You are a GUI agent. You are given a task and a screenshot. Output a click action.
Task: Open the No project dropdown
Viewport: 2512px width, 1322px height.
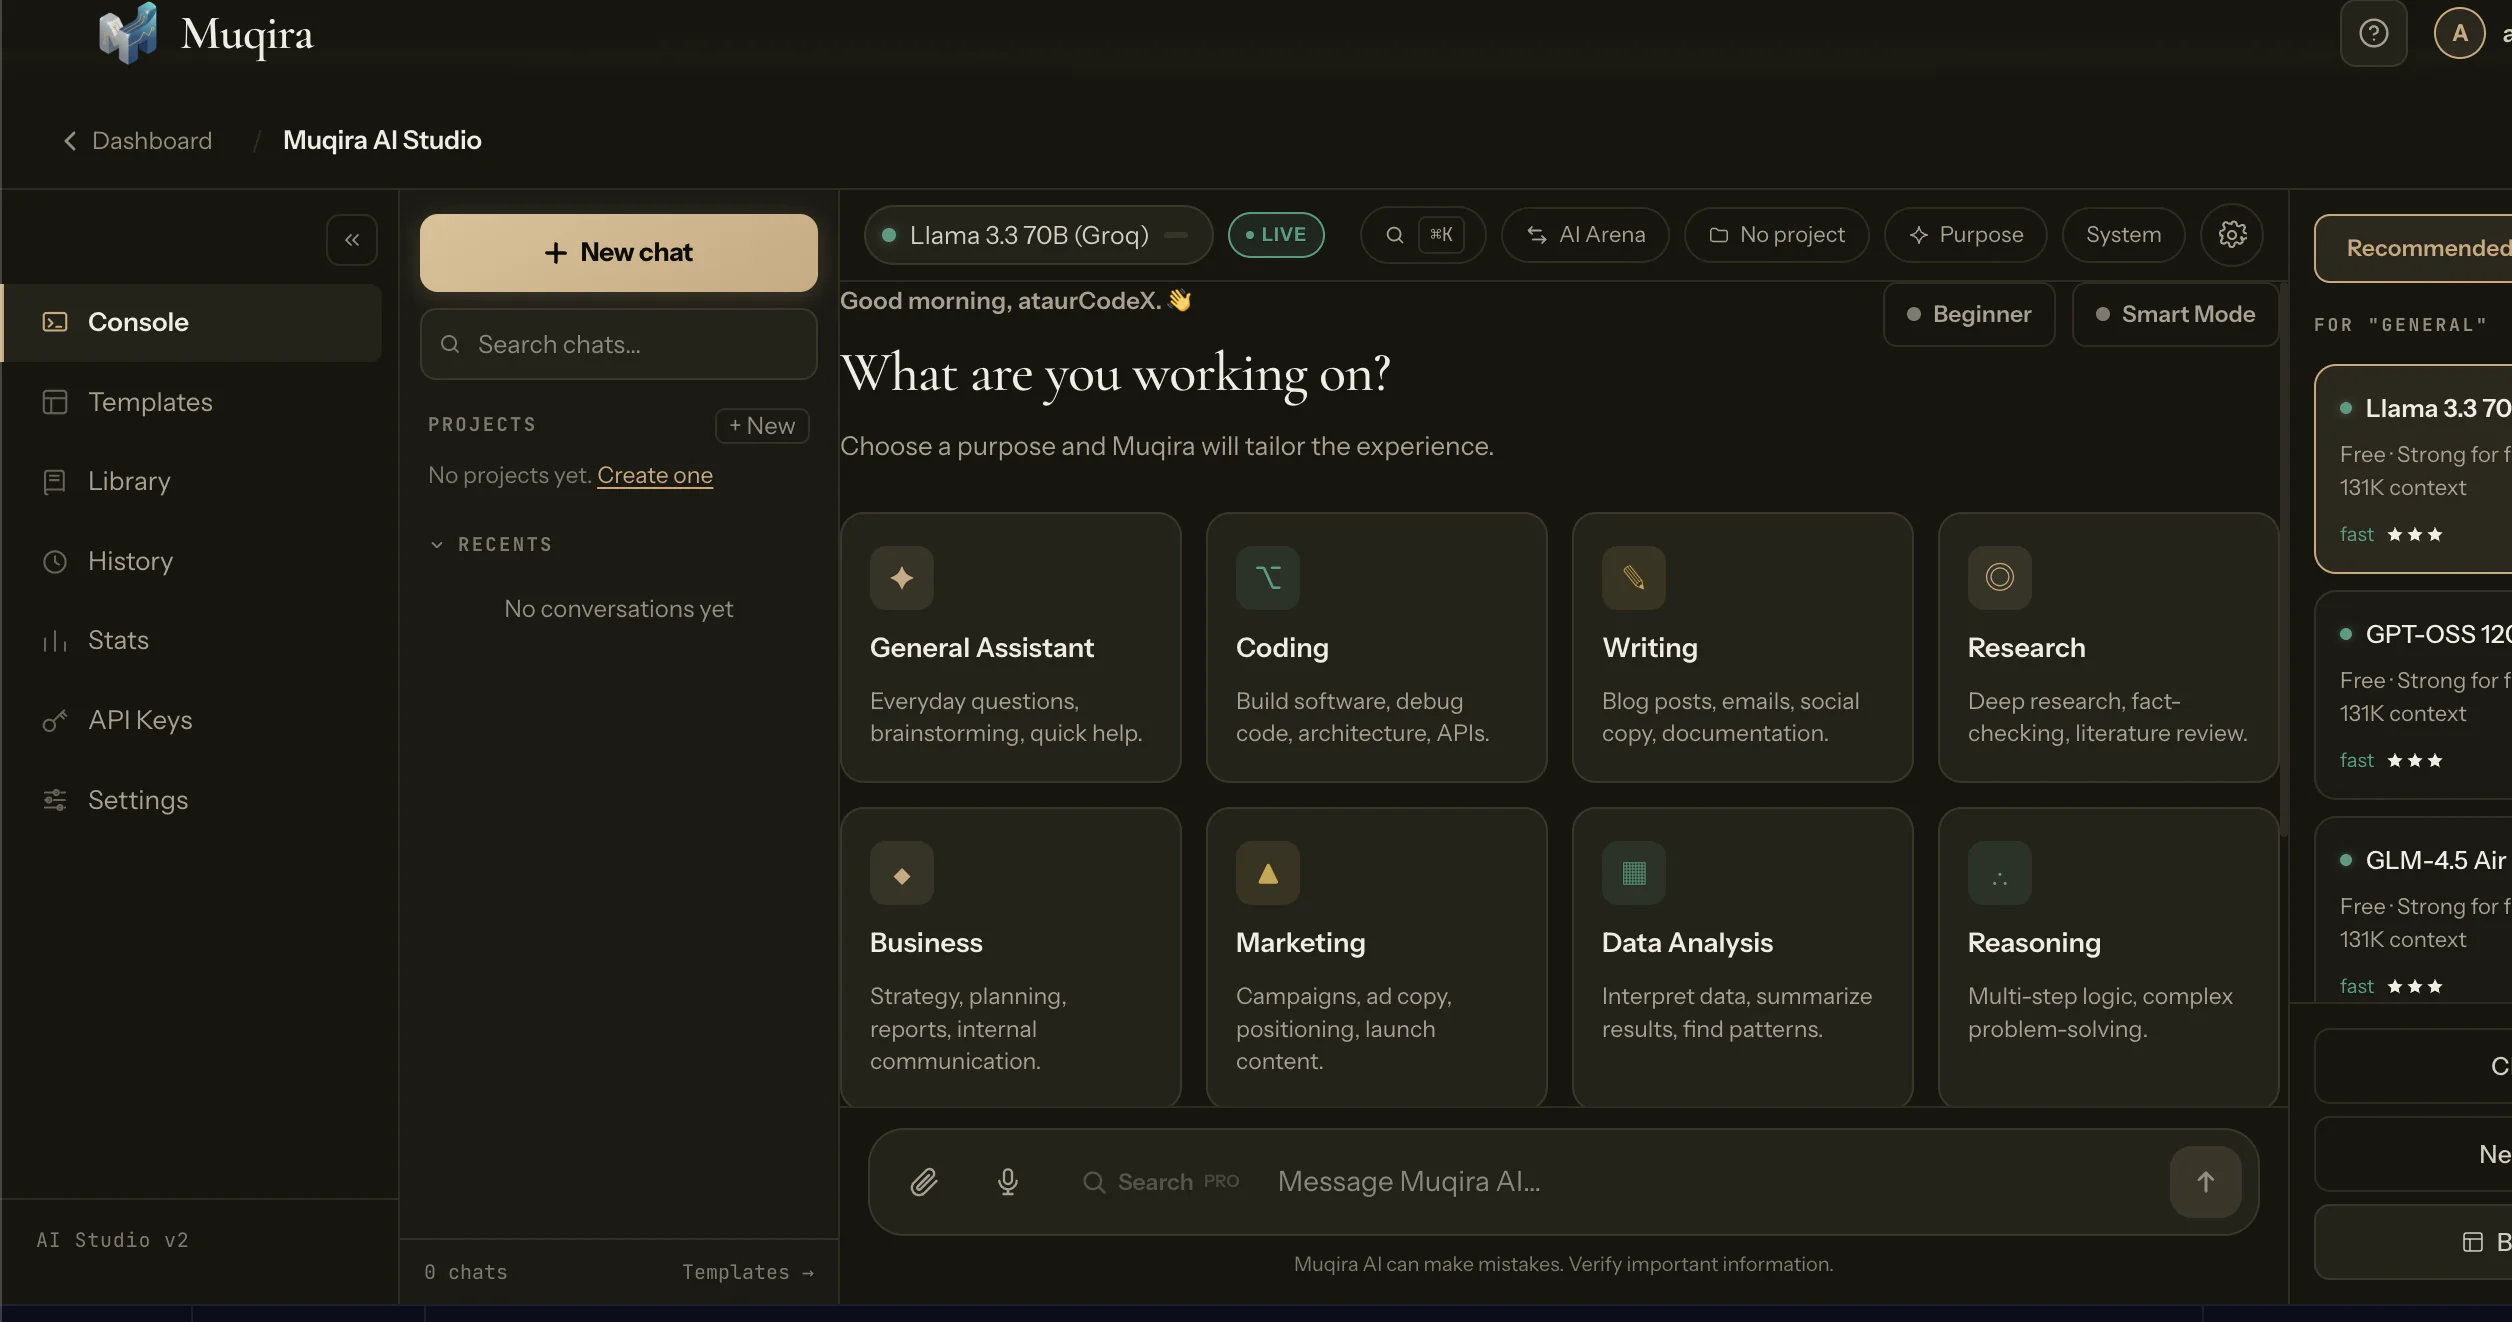pos(1776,235)
